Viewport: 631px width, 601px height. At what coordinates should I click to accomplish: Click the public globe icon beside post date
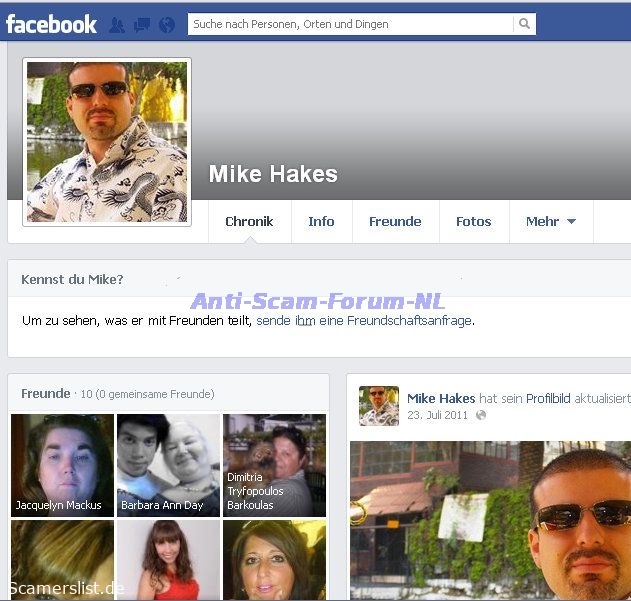tap(481, 415)
